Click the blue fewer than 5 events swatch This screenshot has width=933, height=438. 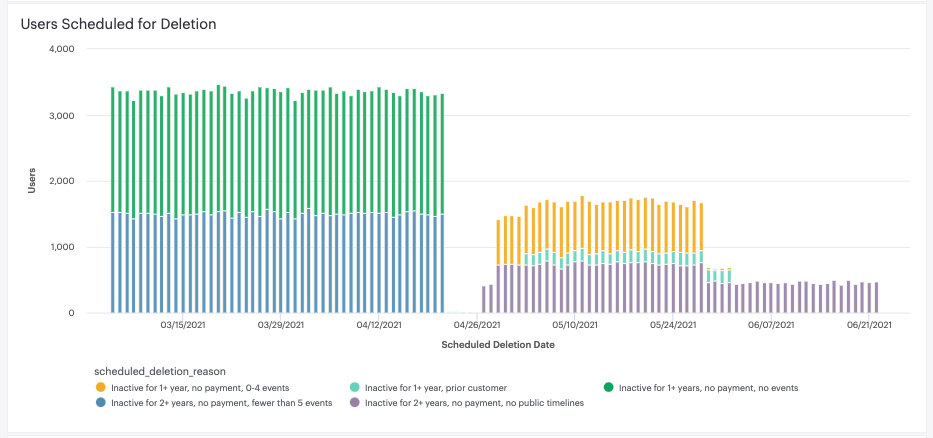100,403
